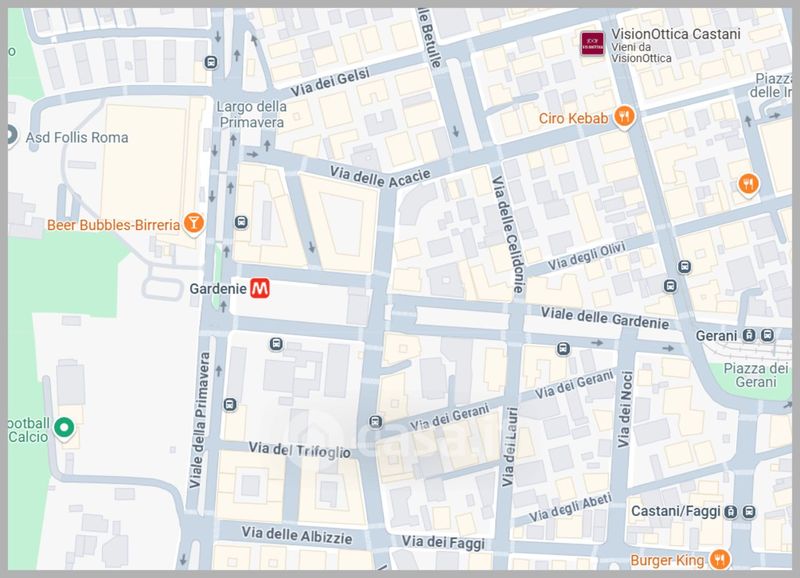Open the Ciro Kebab restaurant marker
The image size is (800, 578).
coord(623,117)
